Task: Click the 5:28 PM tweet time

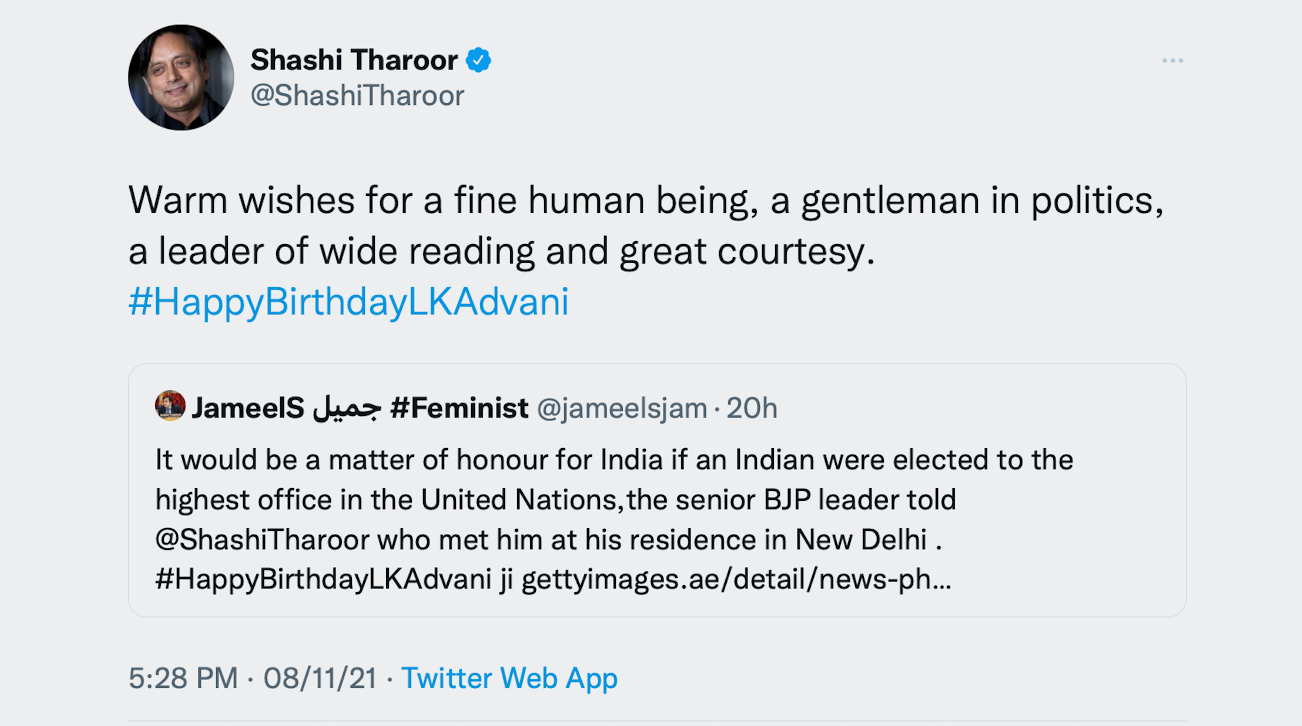Action: tap(183, 678)
